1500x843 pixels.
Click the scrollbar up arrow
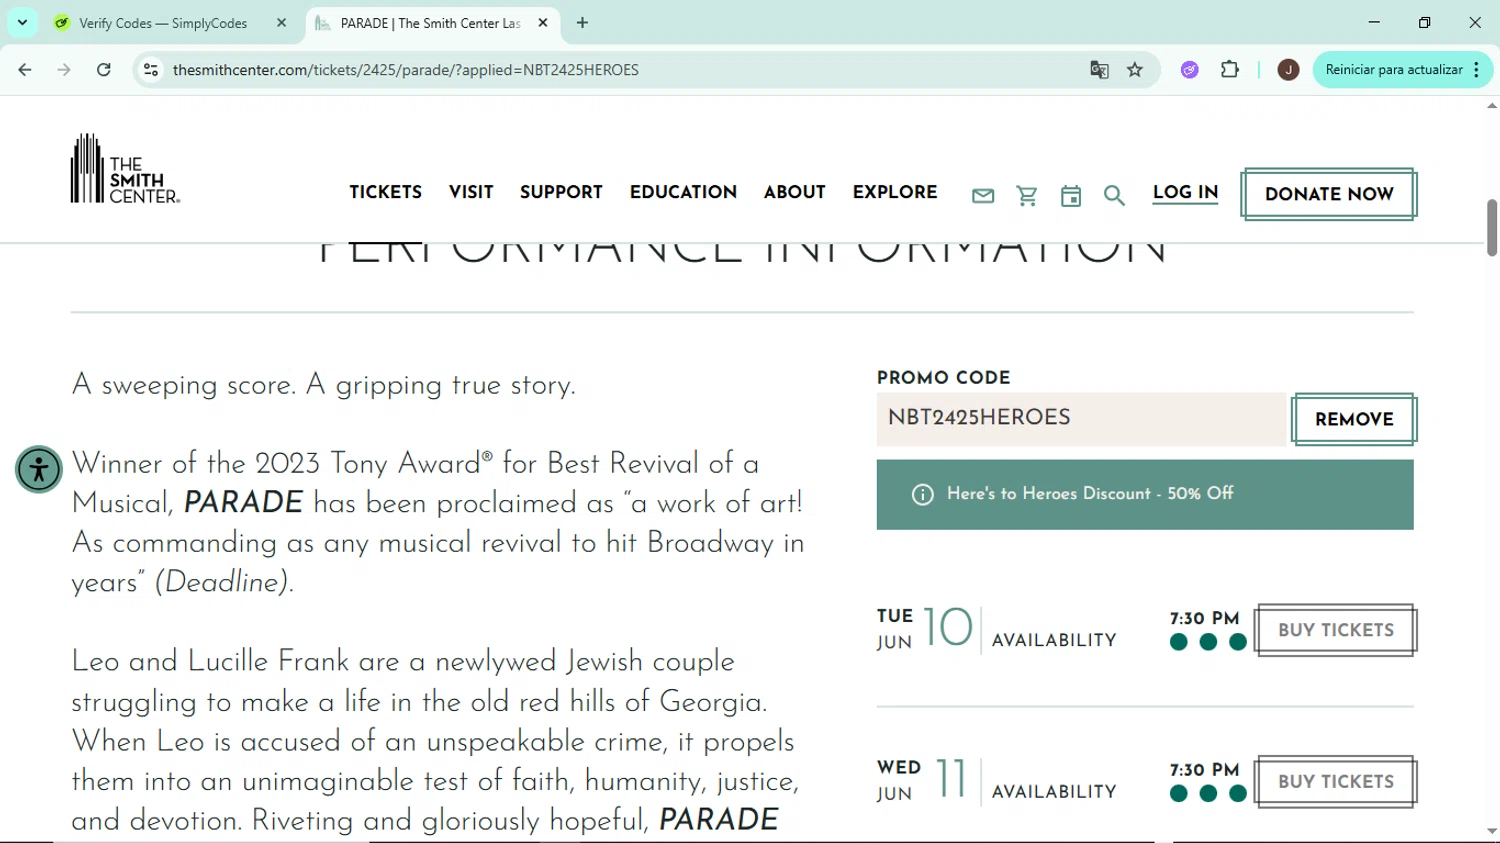pos(1492,105)
